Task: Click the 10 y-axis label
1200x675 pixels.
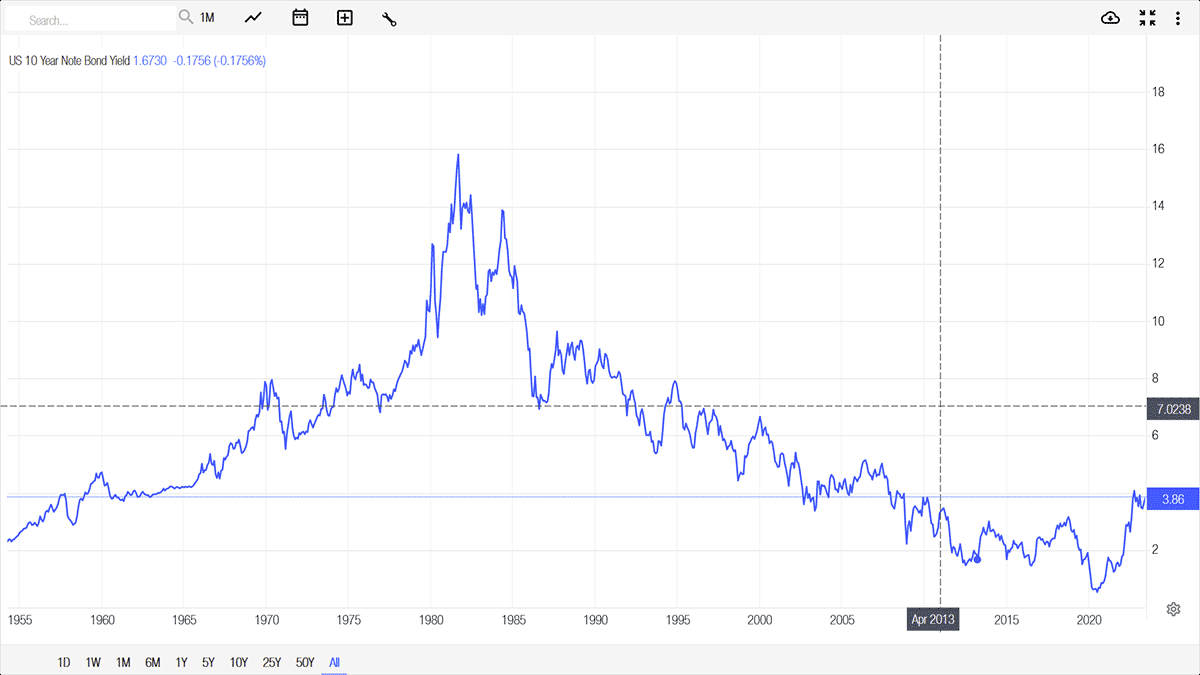Action: click(1159, 321)
